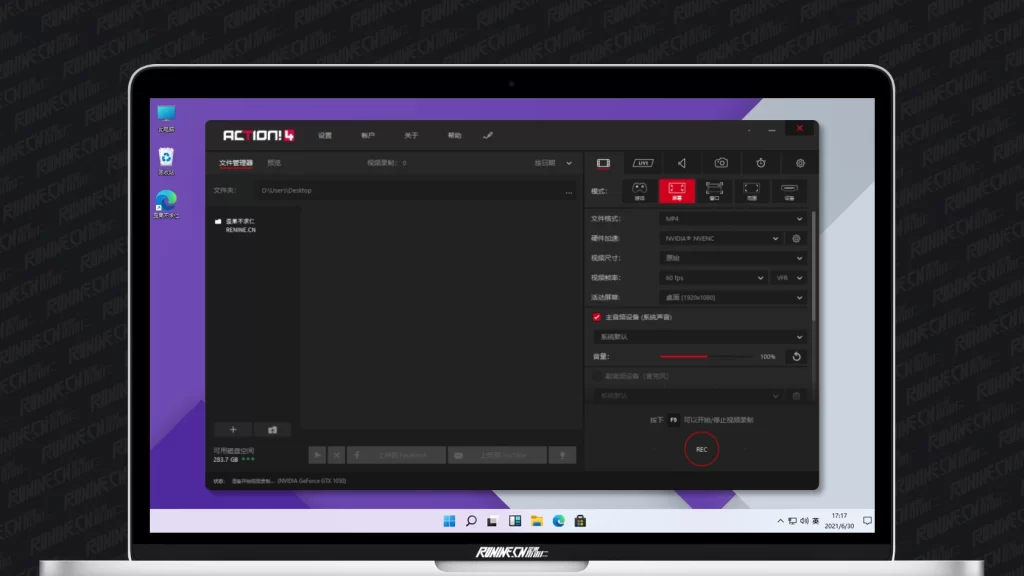Expand the MP4 file format dropdown
Viewport: 1024px width, 576px height.
pyautogui.click(x=732, y=218)
